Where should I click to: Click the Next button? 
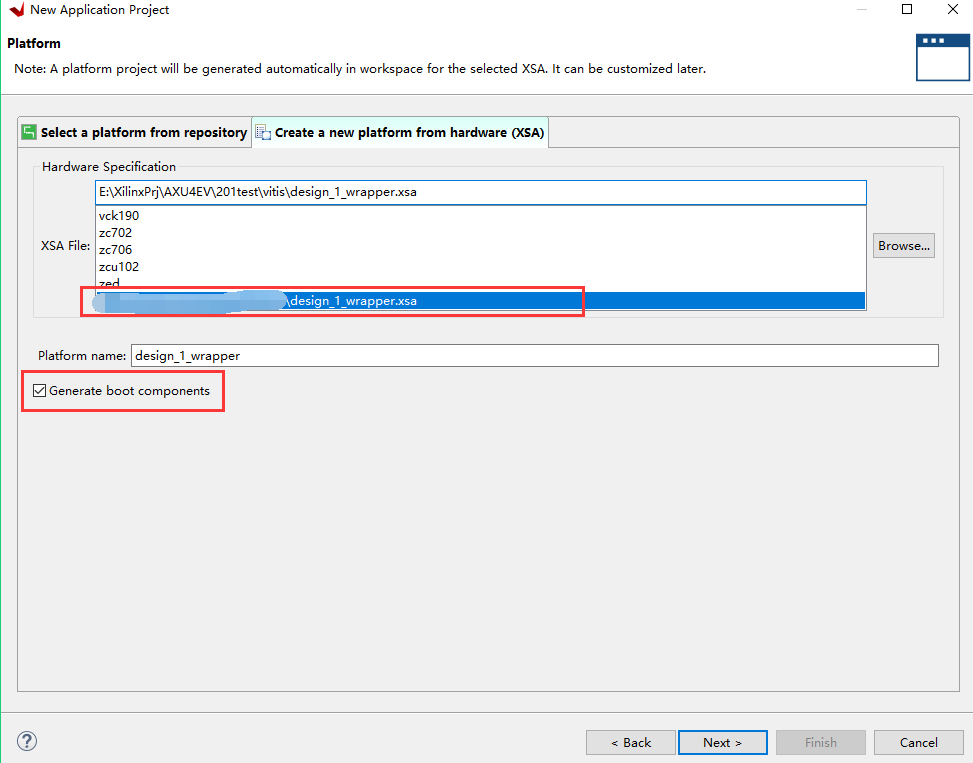coord(722,743)
